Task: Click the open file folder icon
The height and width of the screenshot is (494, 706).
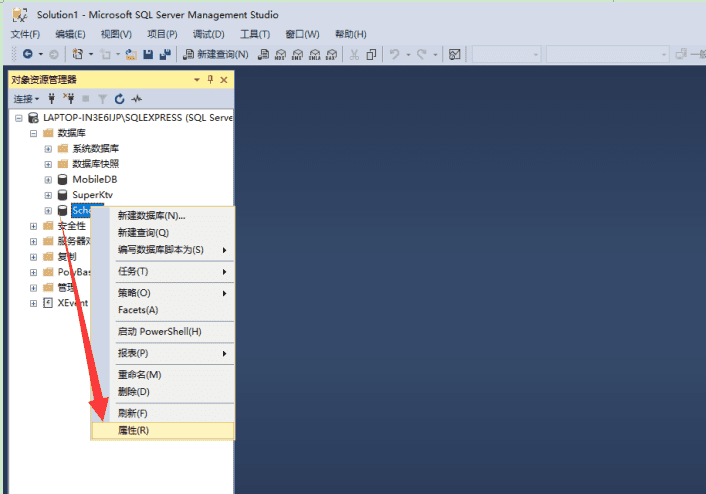Action: pos(131,55)
